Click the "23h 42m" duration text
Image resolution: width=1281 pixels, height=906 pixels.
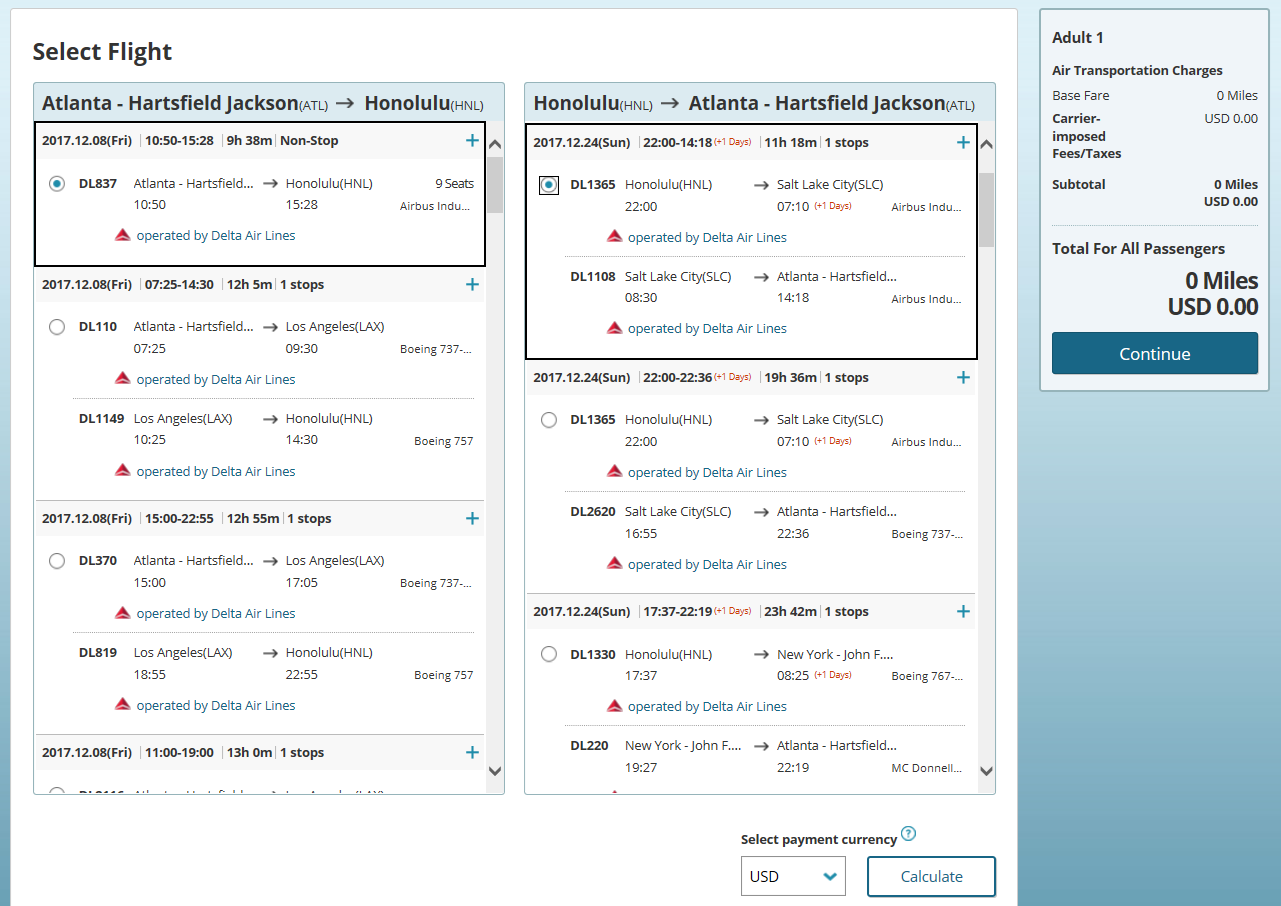pos(790,612)
